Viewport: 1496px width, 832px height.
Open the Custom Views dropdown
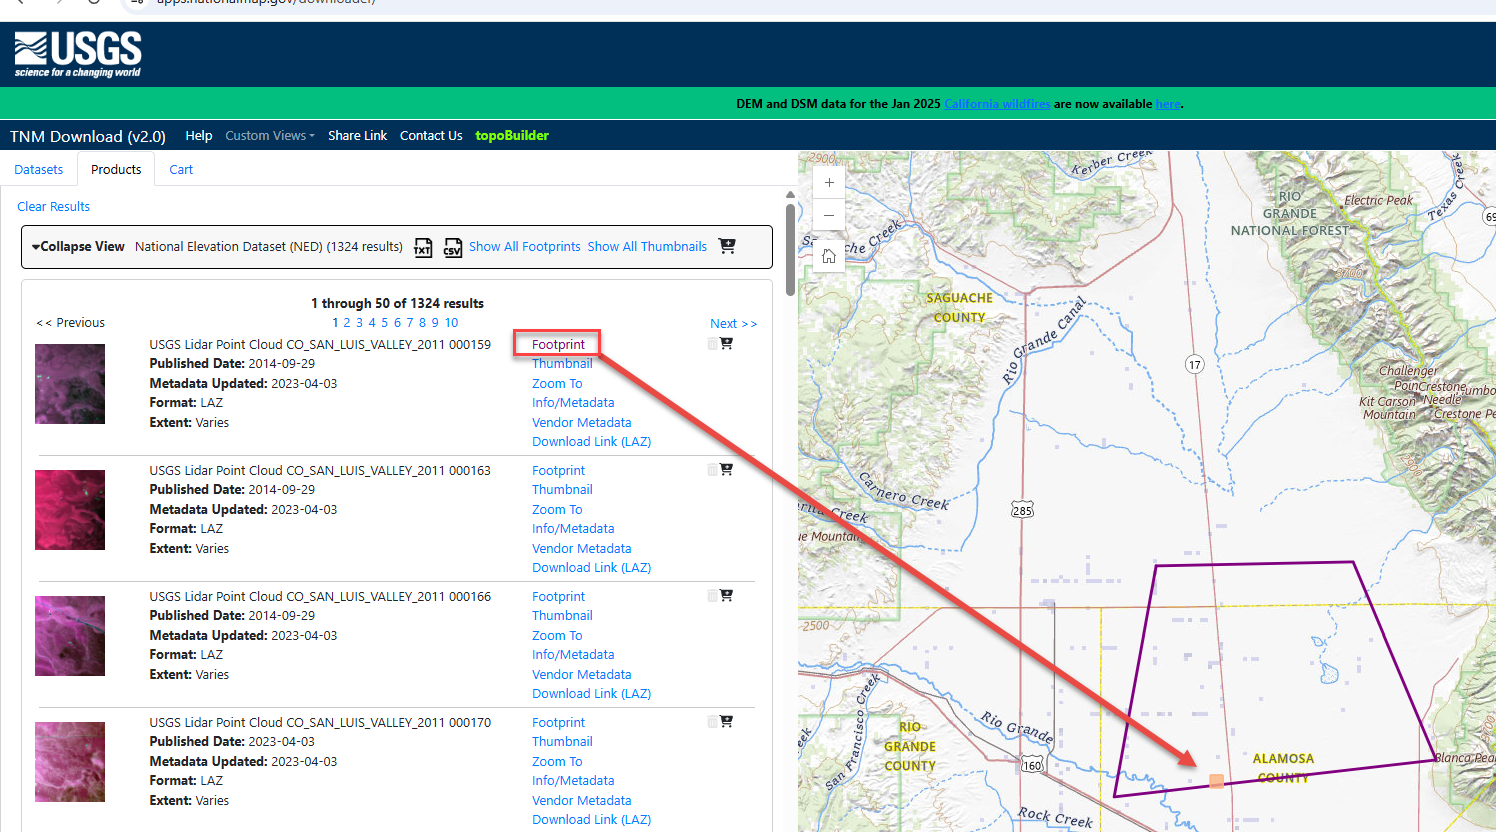pos(269,136)
